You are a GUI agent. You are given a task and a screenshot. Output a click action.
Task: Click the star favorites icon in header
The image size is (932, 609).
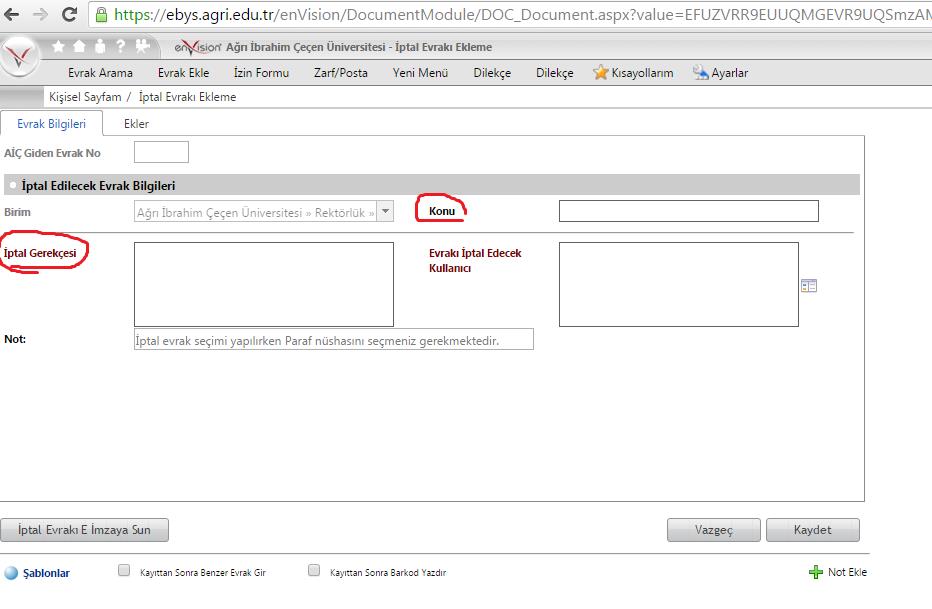tap(59, 46)
